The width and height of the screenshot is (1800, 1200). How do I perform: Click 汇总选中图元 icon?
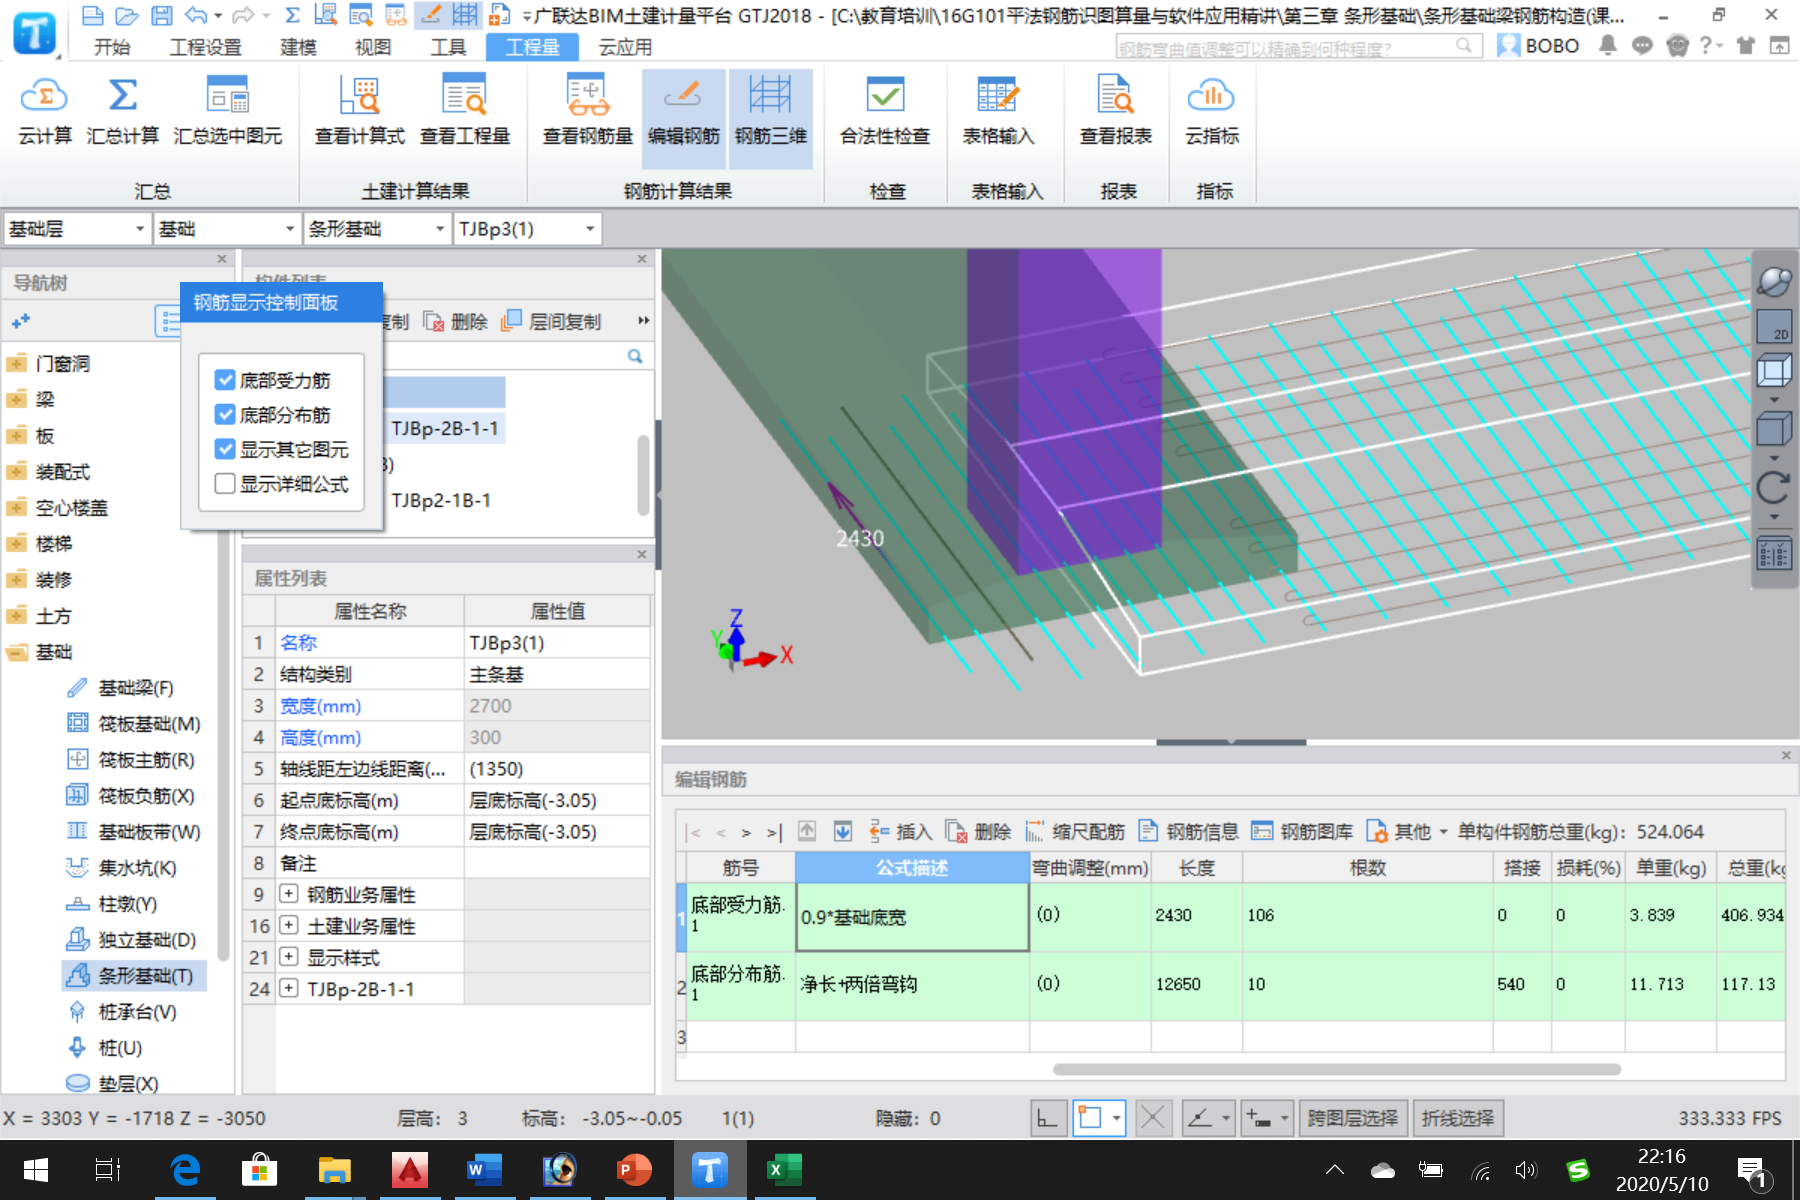point(228,111)
